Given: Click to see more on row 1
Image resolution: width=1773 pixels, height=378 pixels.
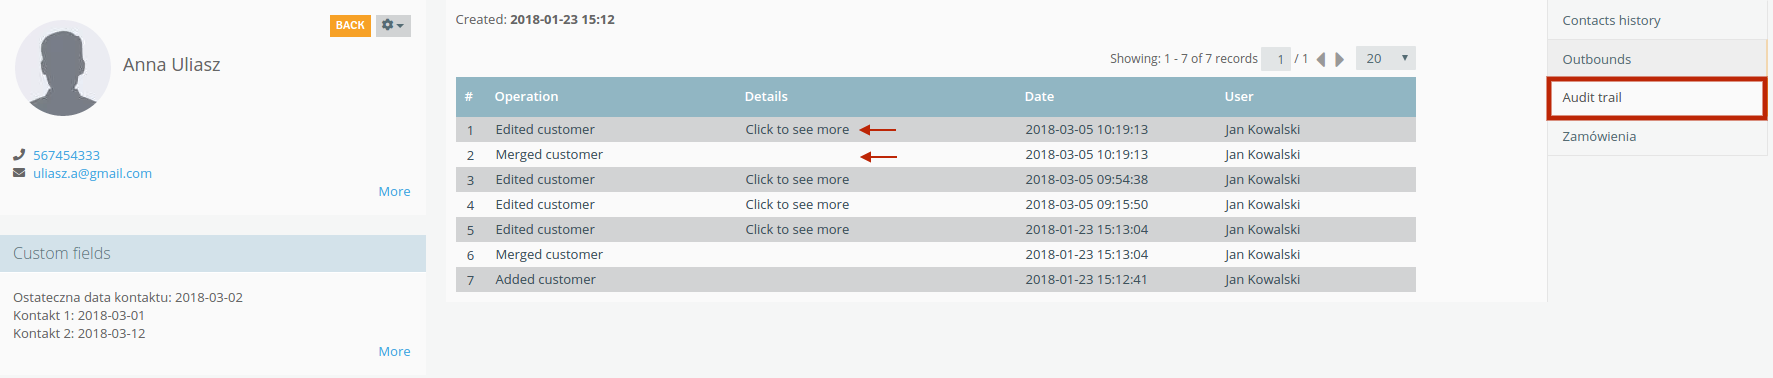Looking at the screenshot, I should (797, 129).
